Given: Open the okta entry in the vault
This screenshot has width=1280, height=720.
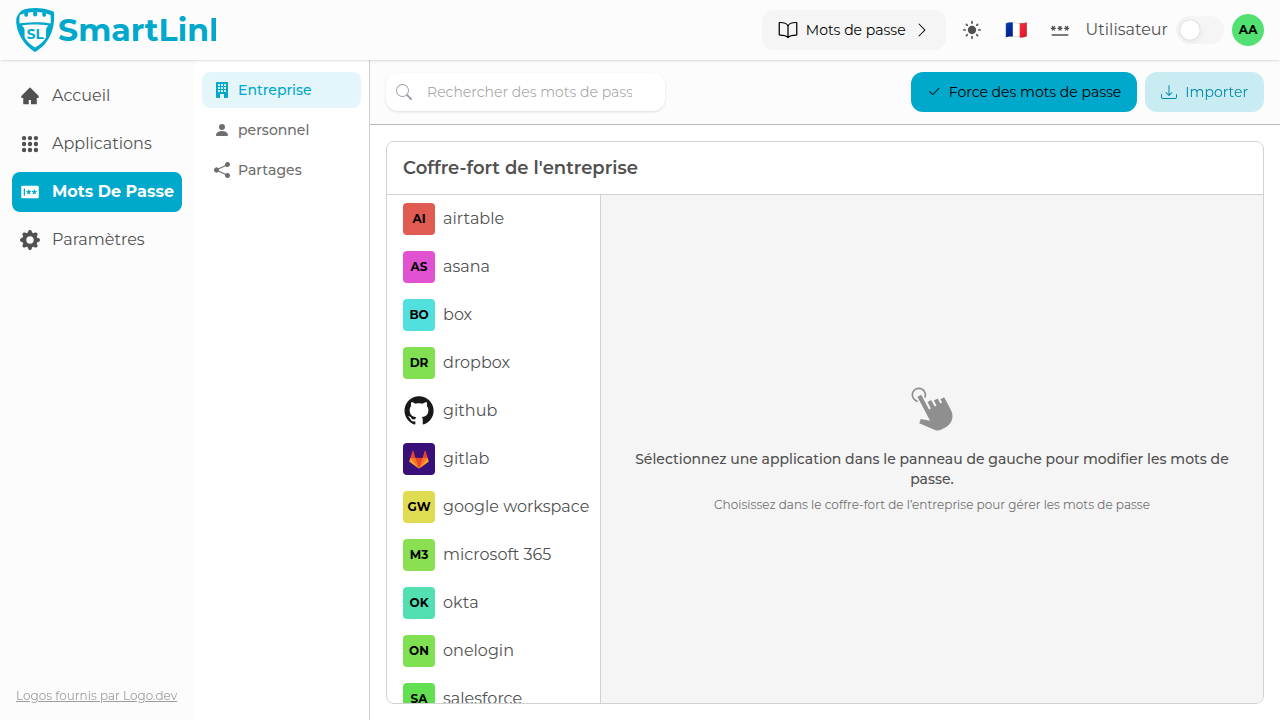Looking at the screenshot, I should [x=459, y=602].
